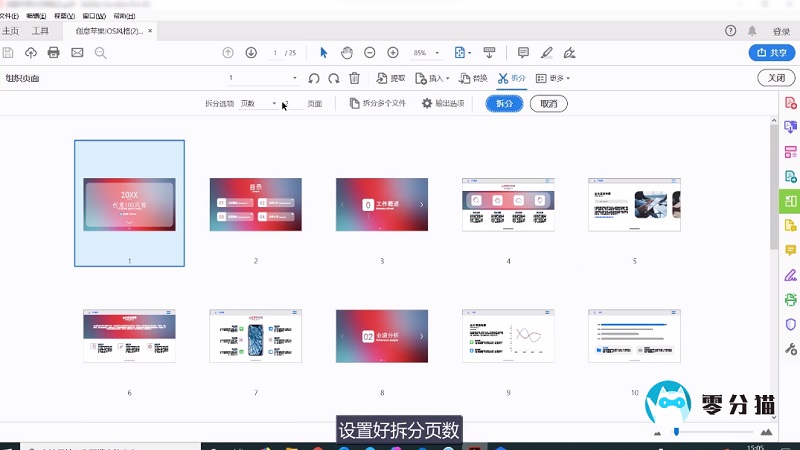Open the 页数 split-by dropdown
Image resolution: width=800 pixels, height=450 pixels.
click(x=259, y=103)
